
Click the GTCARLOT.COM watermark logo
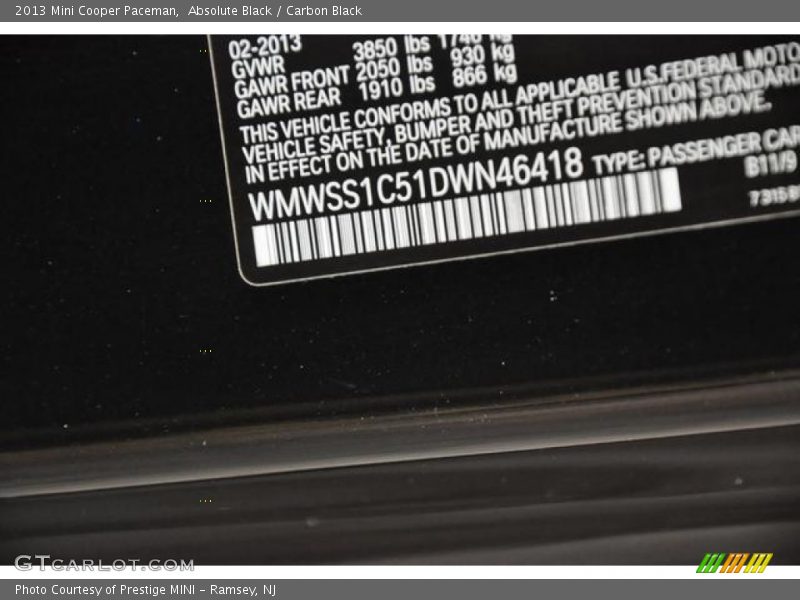pos(104,564)
